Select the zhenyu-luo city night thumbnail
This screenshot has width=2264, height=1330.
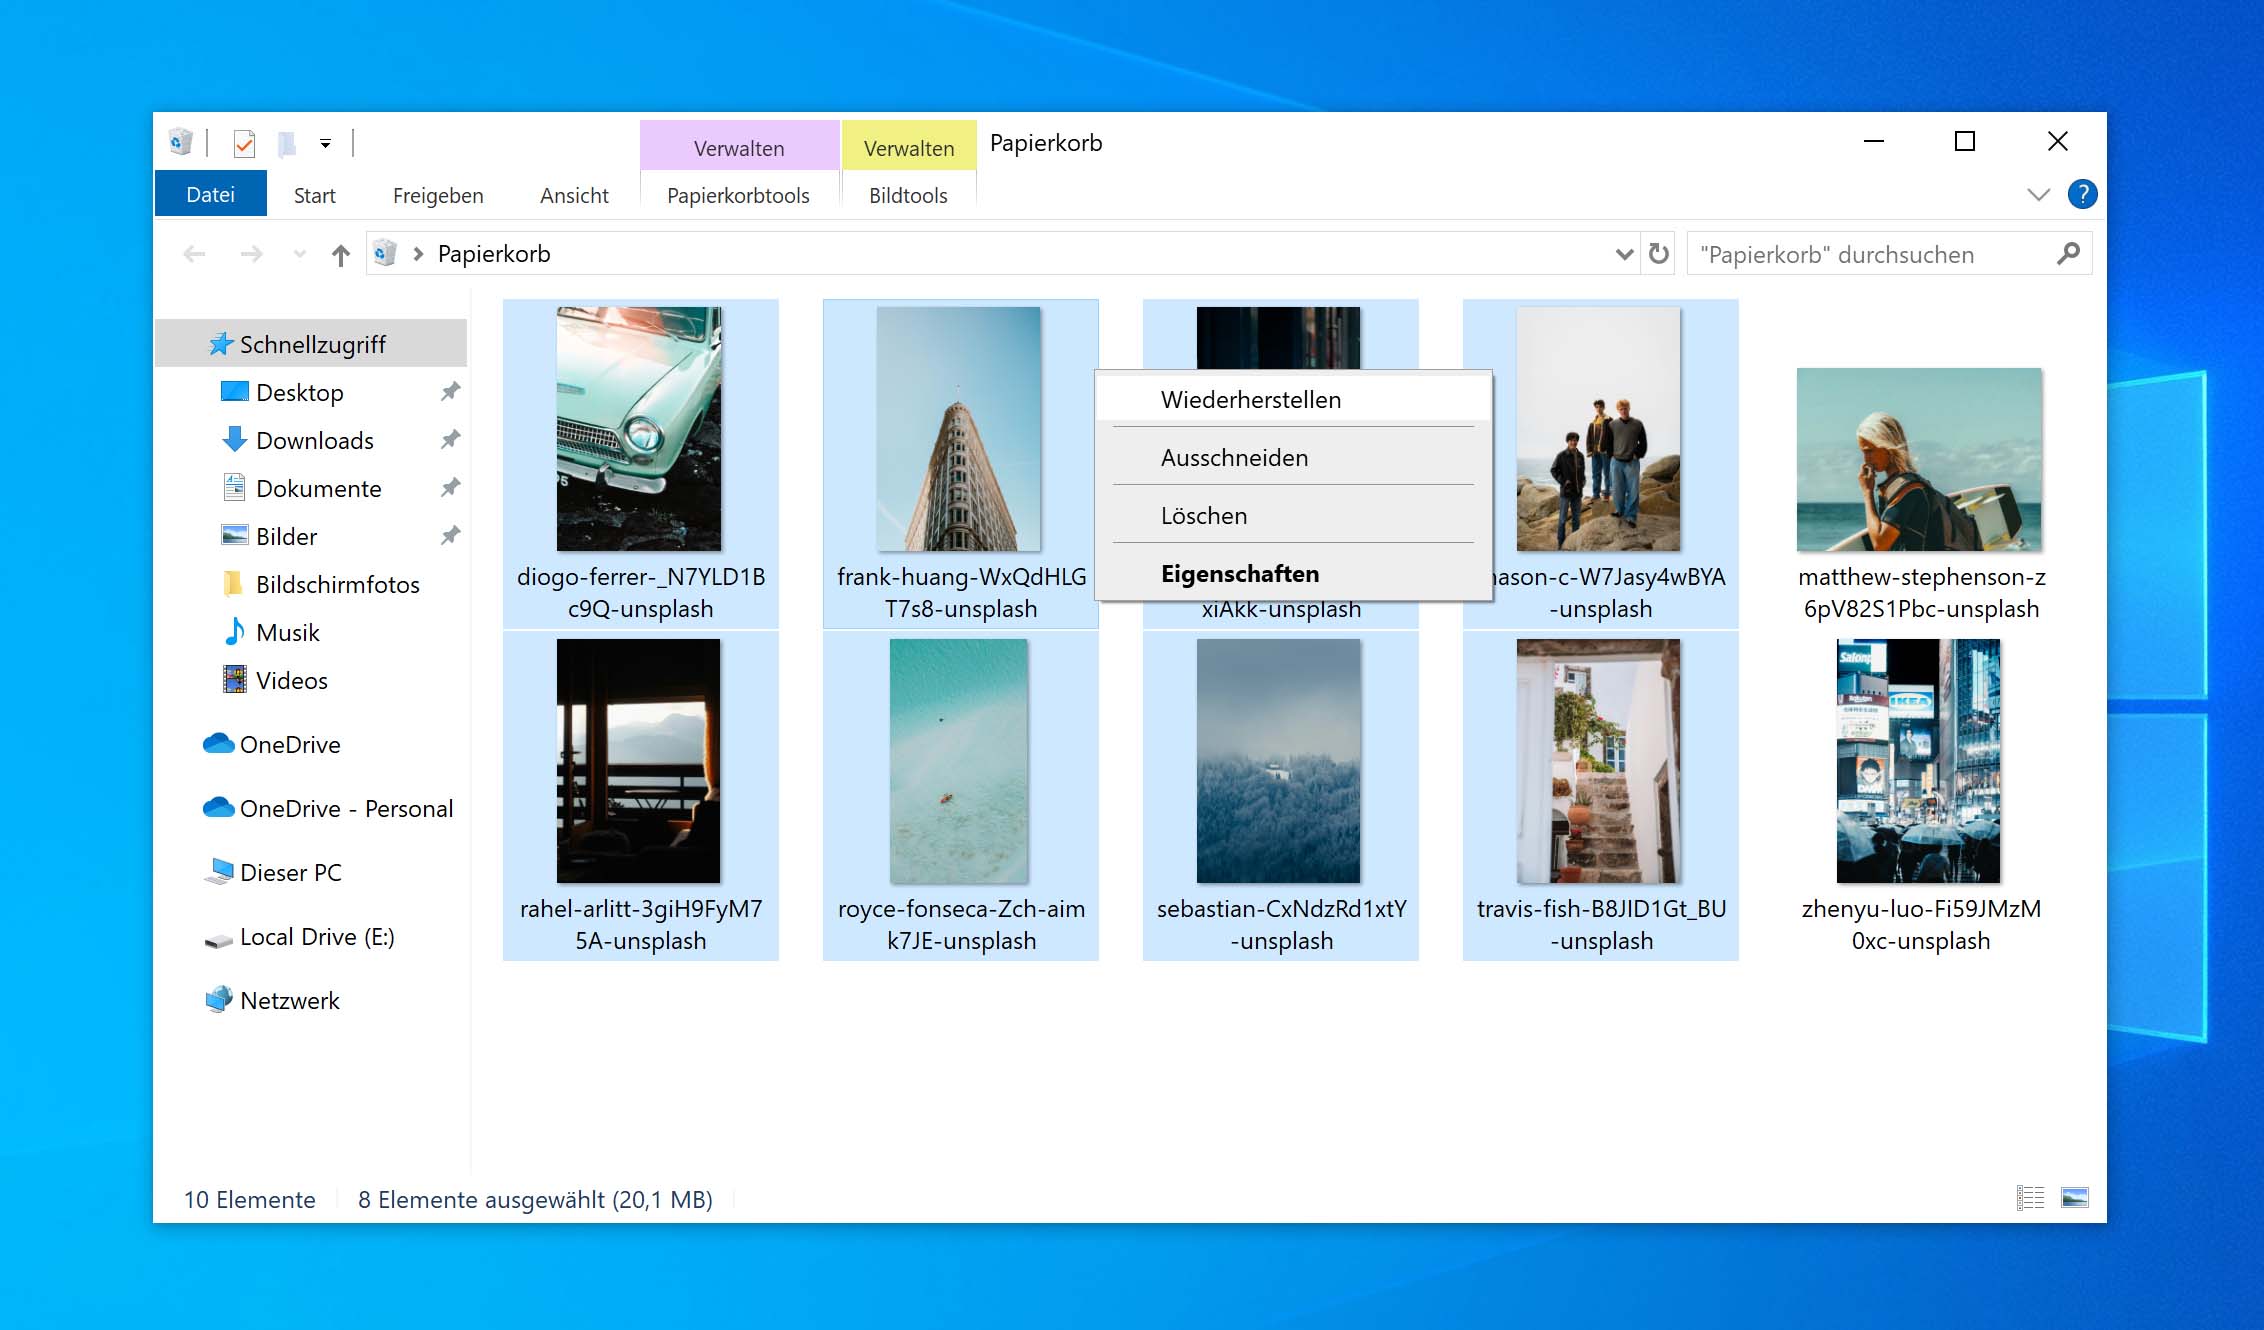pos(1919,761)
